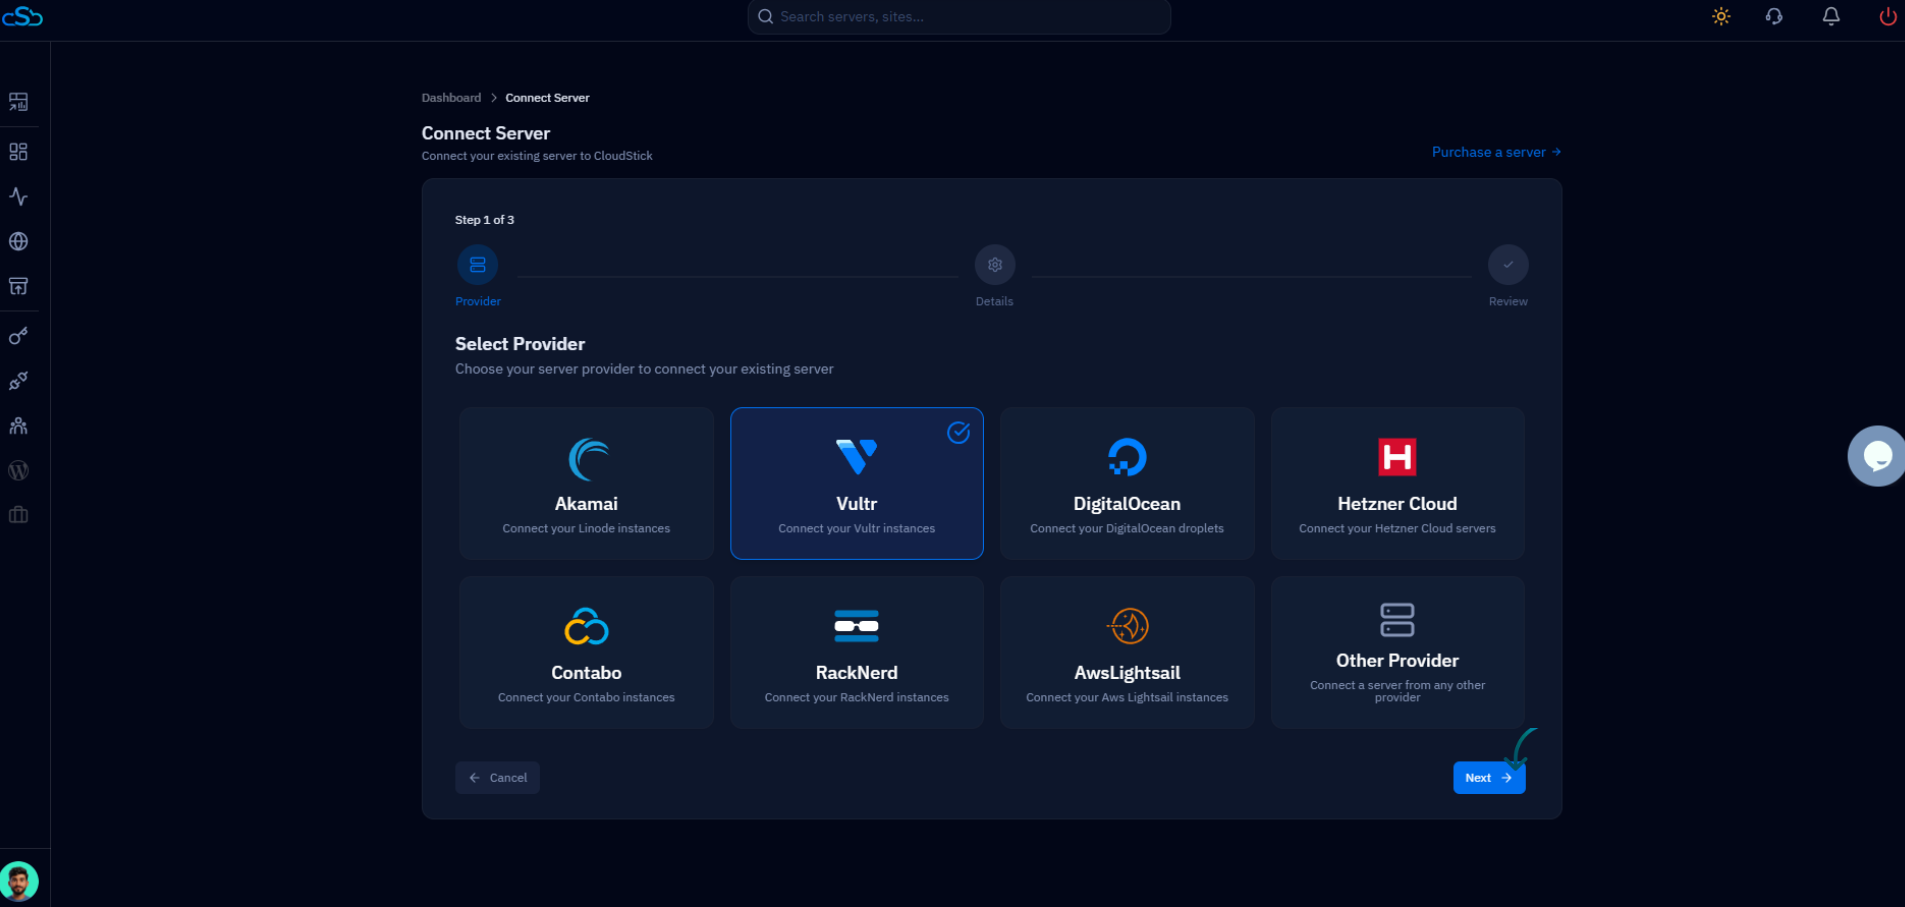Log out with the red power icon

pyautogui.click(x=1887, y=16)
